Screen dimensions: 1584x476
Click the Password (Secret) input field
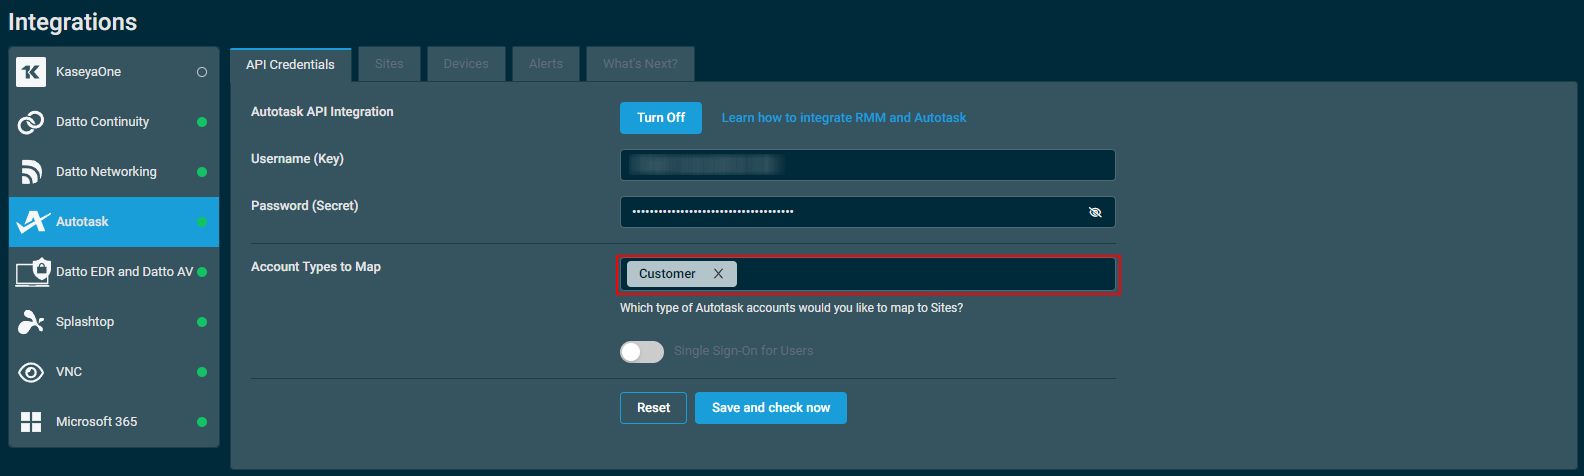[867, 212]
